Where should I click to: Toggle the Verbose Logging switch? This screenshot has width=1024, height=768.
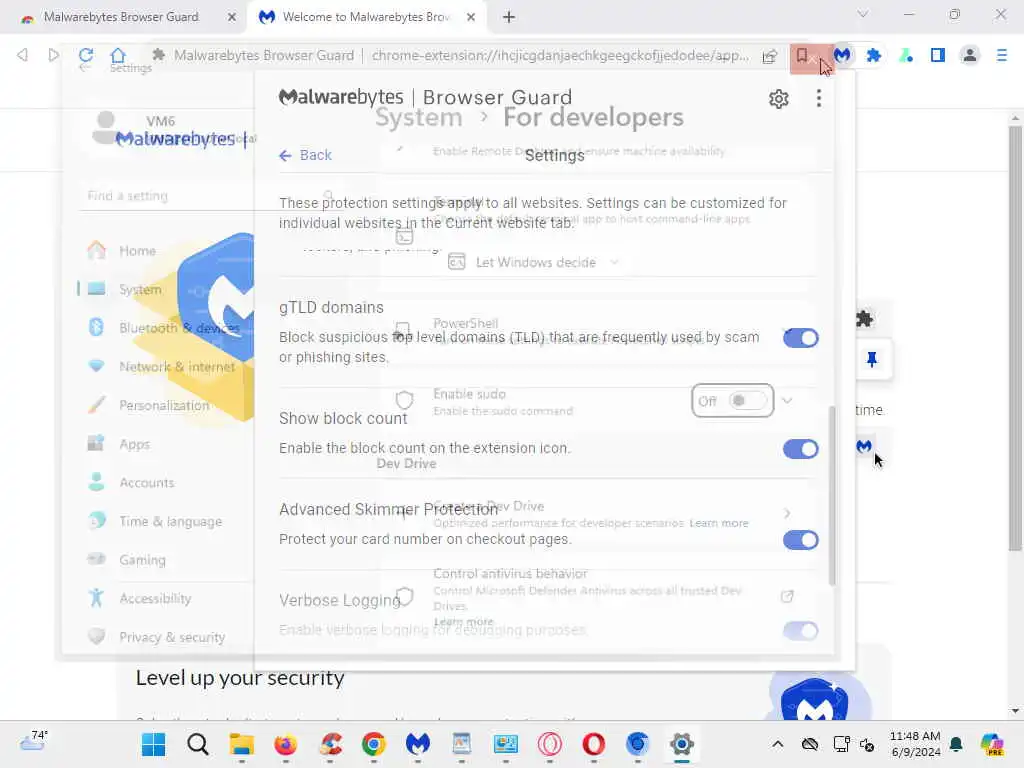click(801, 631)
